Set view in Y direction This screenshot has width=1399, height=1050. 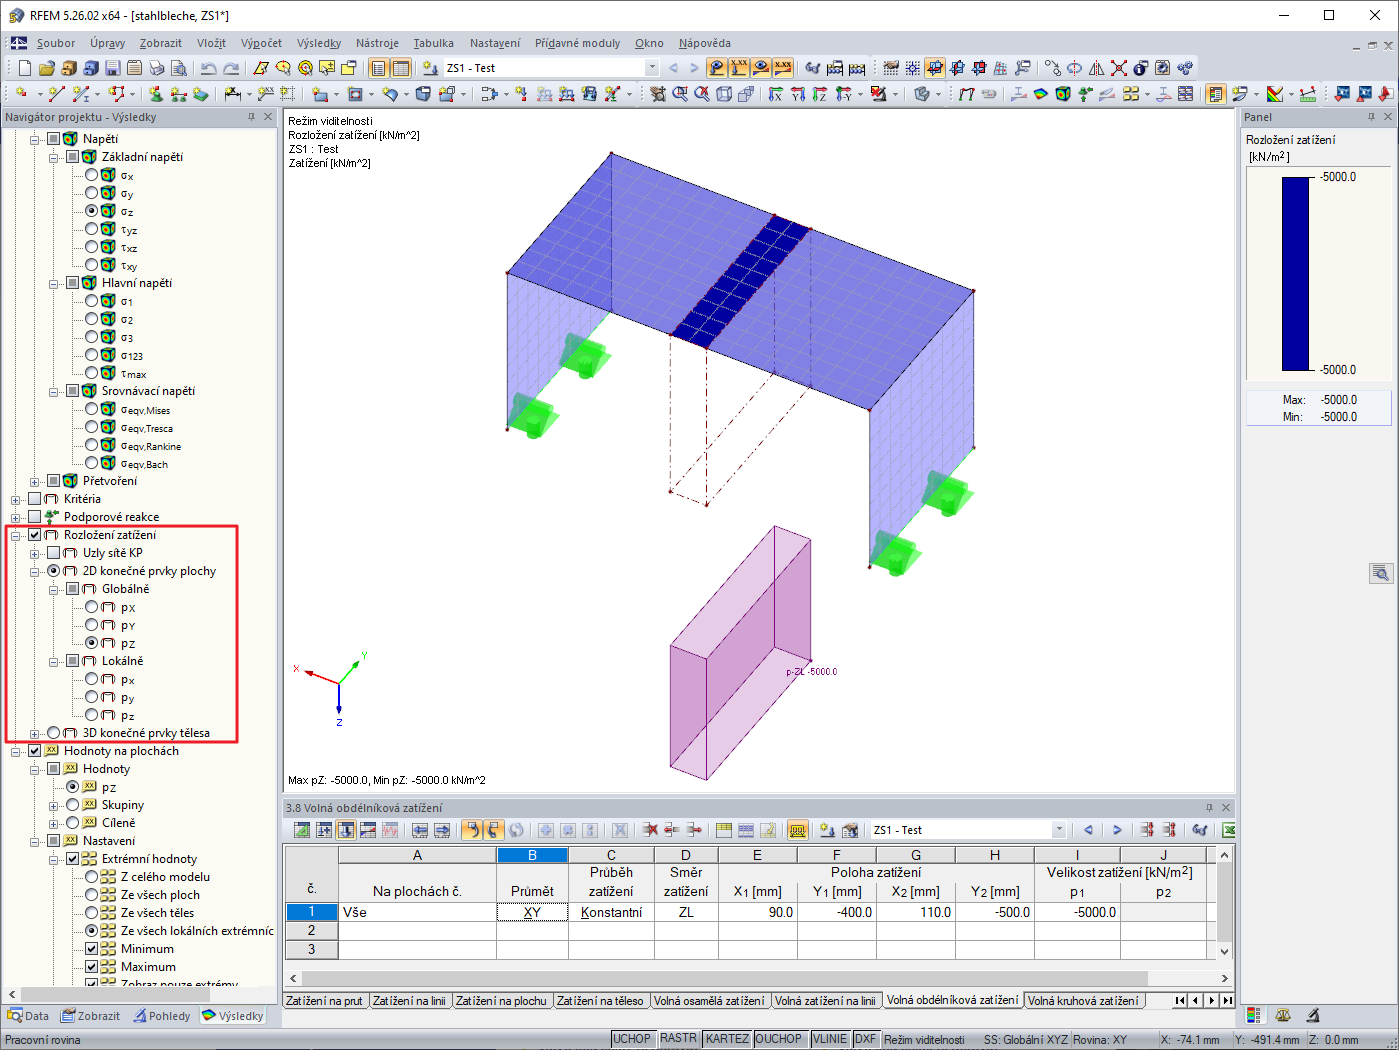(x=797, y=94)
